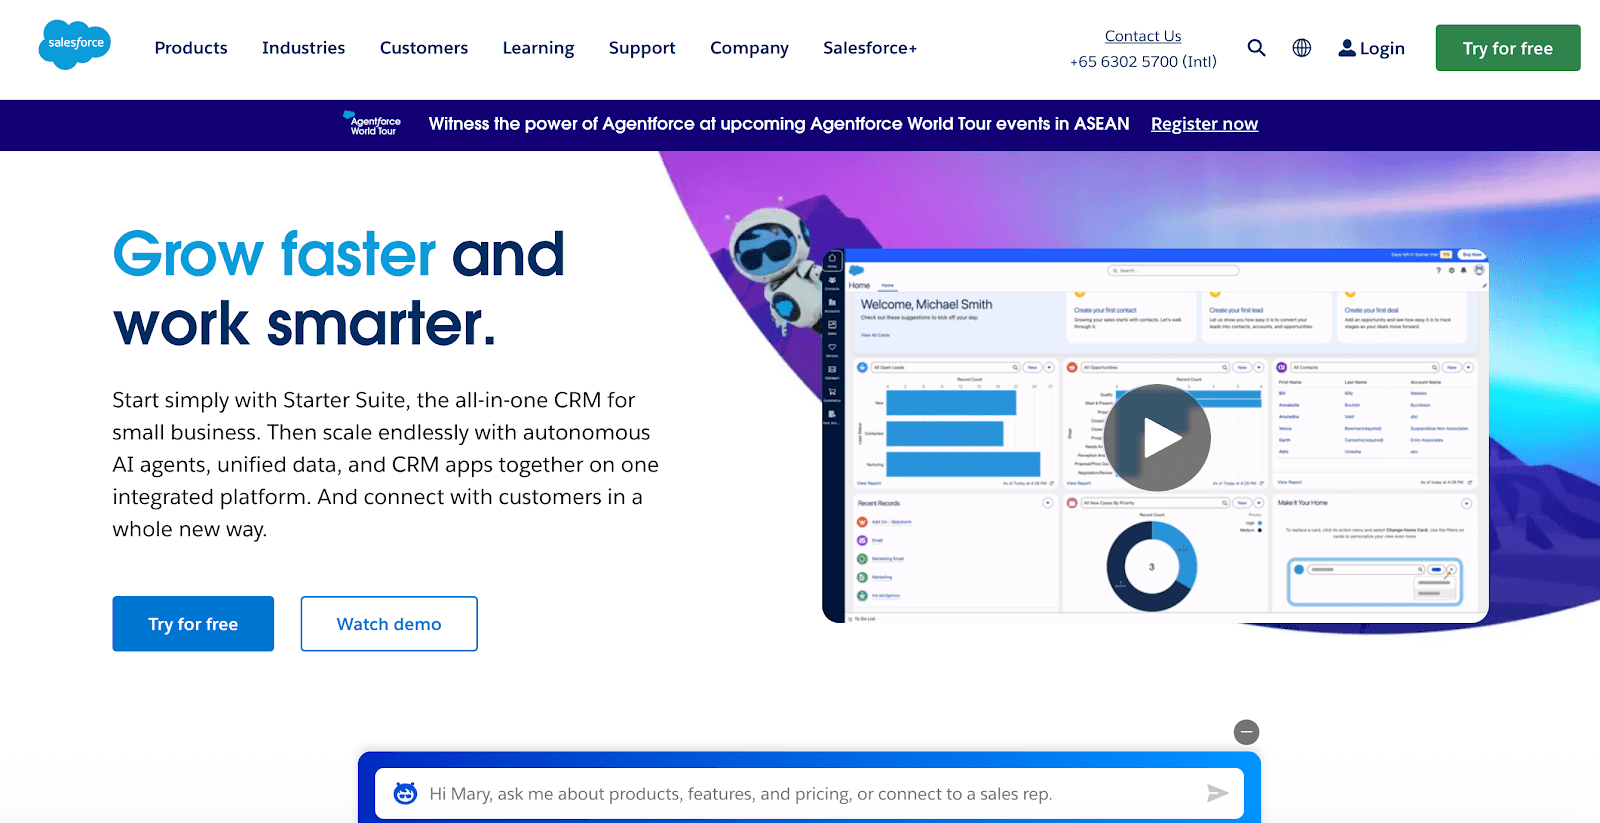This screenshot has height=823, width=1600.
Task: Focus the 'Hi Mary, ask me' chat input
Action: coord(809,794)
